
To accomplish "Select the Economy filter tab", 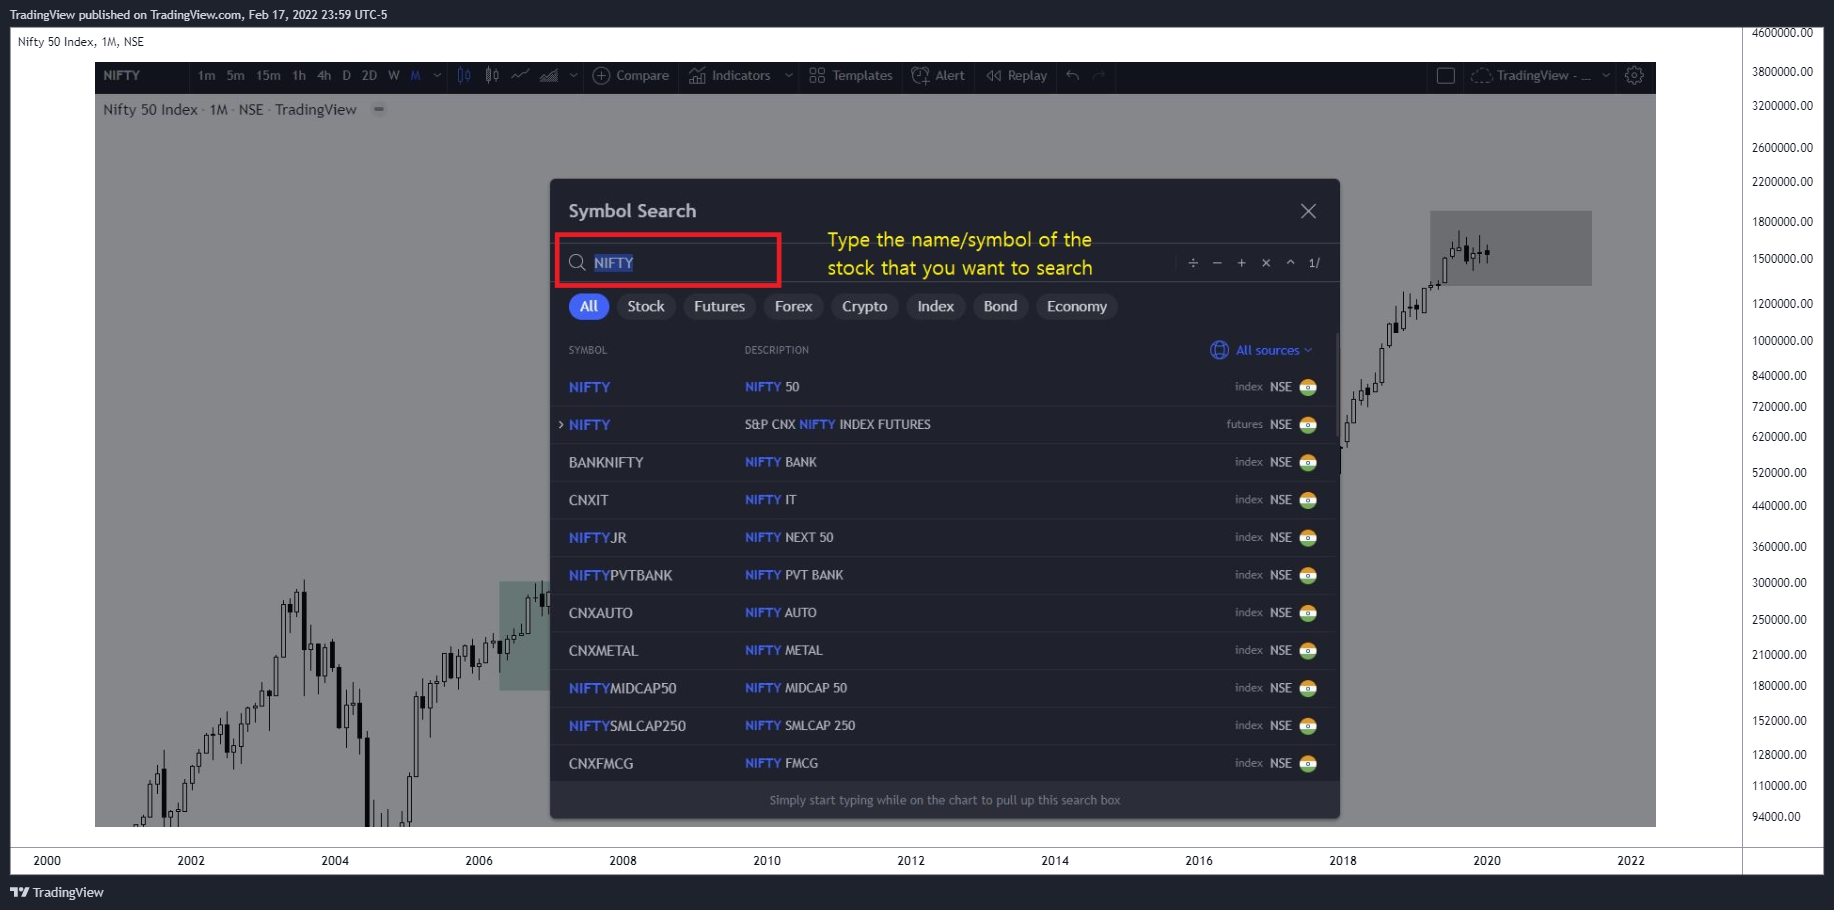I will 1077,306.
